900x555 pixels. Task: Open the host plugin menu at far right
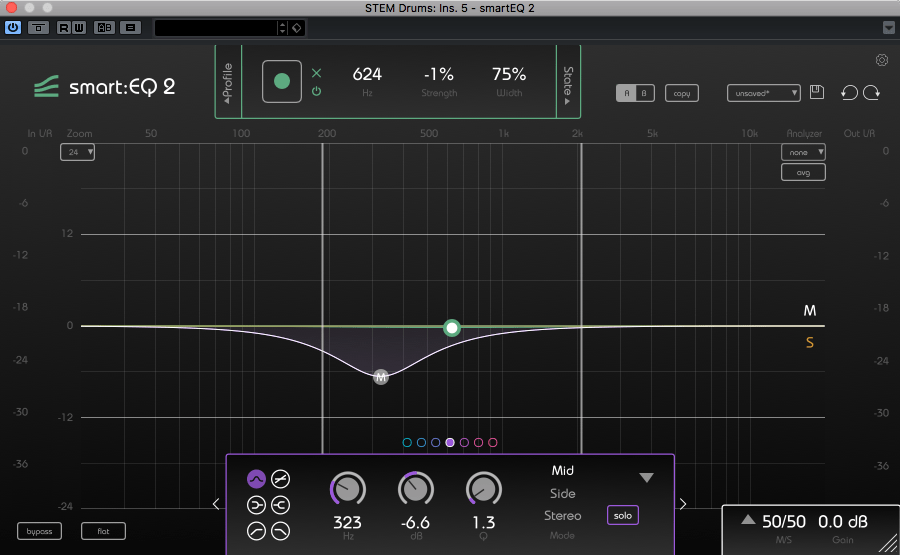point(889,28)
